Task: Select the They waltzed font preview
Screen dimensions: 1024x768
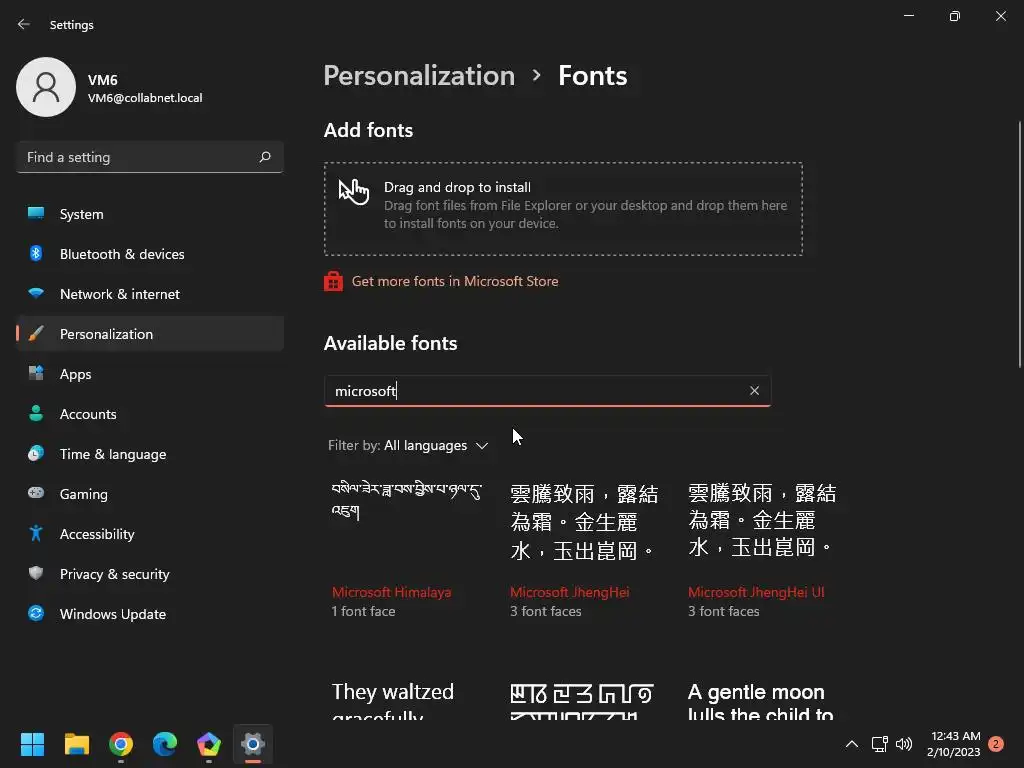Action: tap(392, 700)
